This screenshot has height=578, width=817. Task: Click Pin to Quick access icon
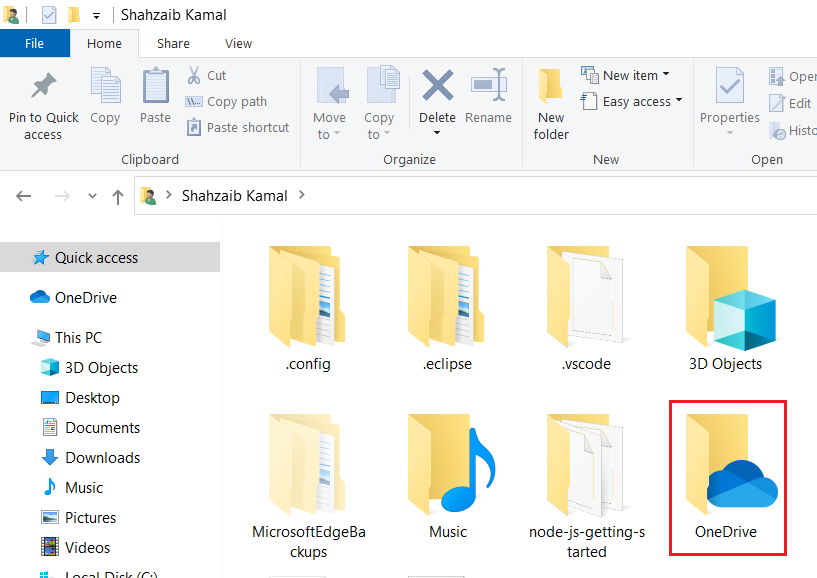[43, 86]
